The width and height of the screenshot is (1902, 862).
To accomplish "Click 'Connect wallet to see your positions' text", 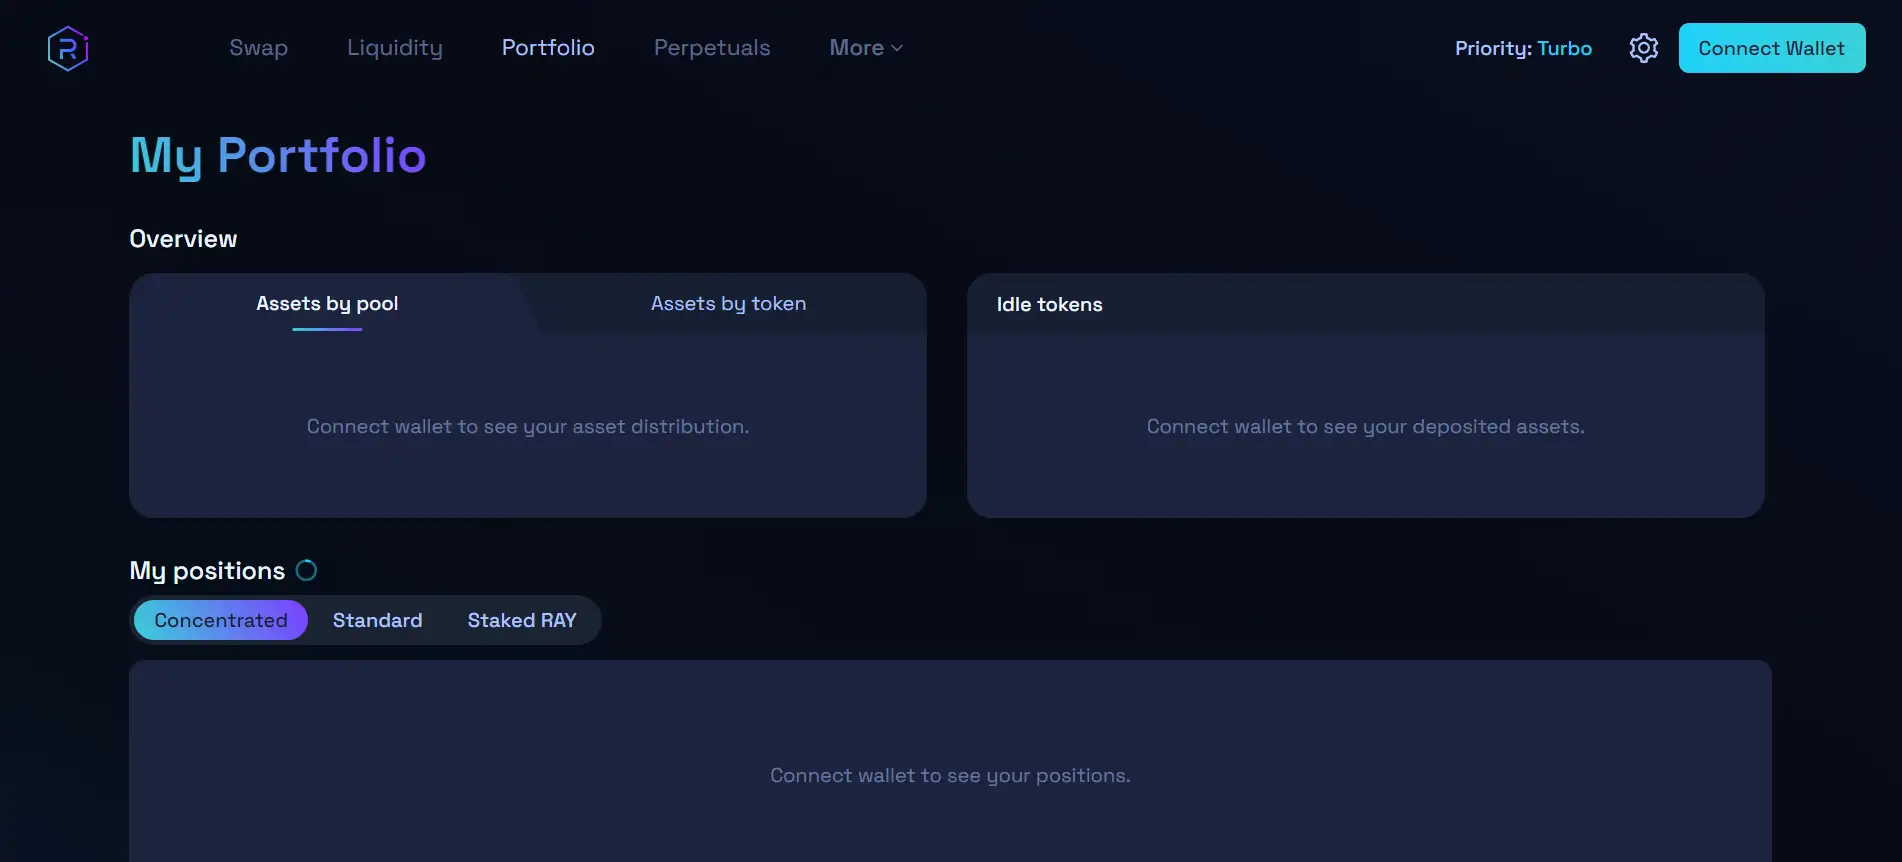I will point(950,775).
